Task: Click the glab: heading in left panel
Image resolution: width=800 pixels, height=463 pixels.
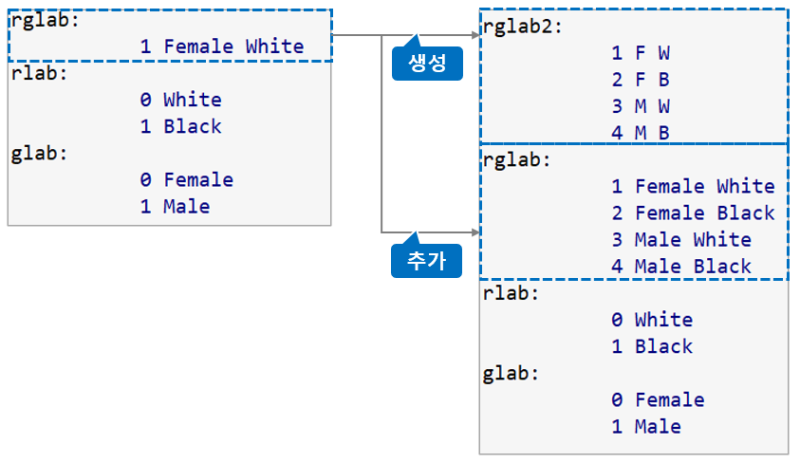Action: pos(39,153)
